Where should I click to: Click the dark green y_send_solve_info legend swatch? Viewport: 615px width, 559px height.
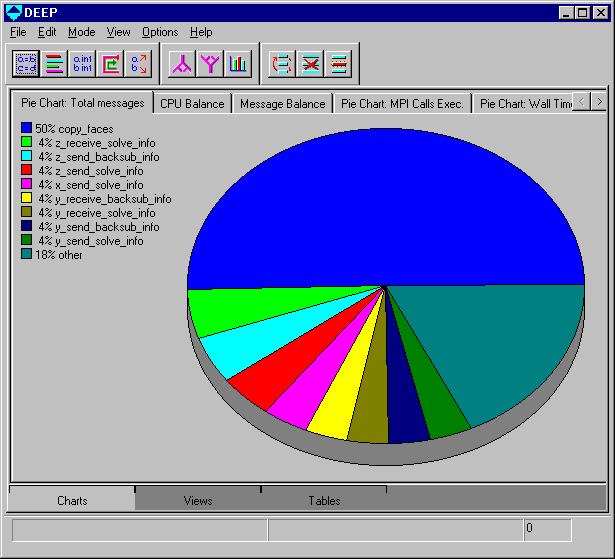coord(26,240)
